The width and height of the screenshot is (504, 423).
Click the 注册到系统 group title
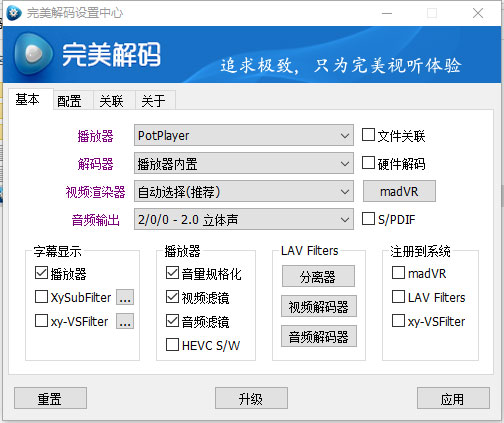[420, 251]
